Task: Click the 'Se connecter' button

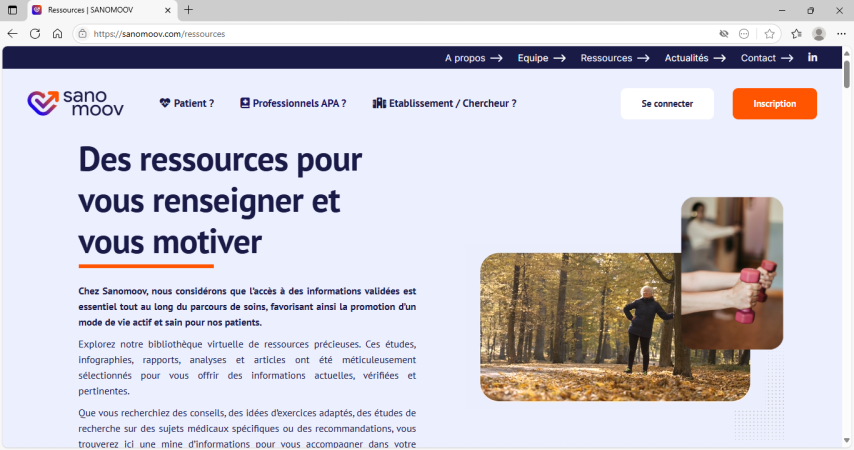Action: point(667,104)
